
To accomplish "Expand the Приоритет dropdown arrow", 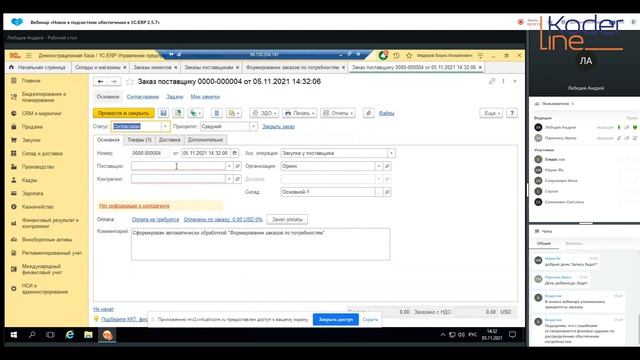I will [x=253, y=127].
